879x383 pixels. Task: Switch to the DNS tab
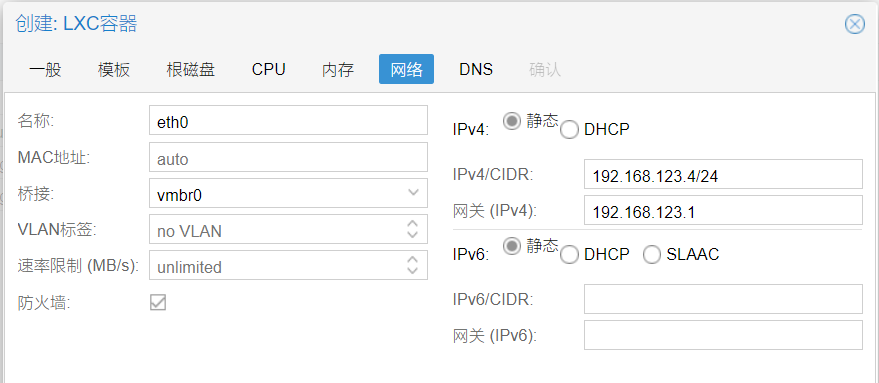coord(476,69)
